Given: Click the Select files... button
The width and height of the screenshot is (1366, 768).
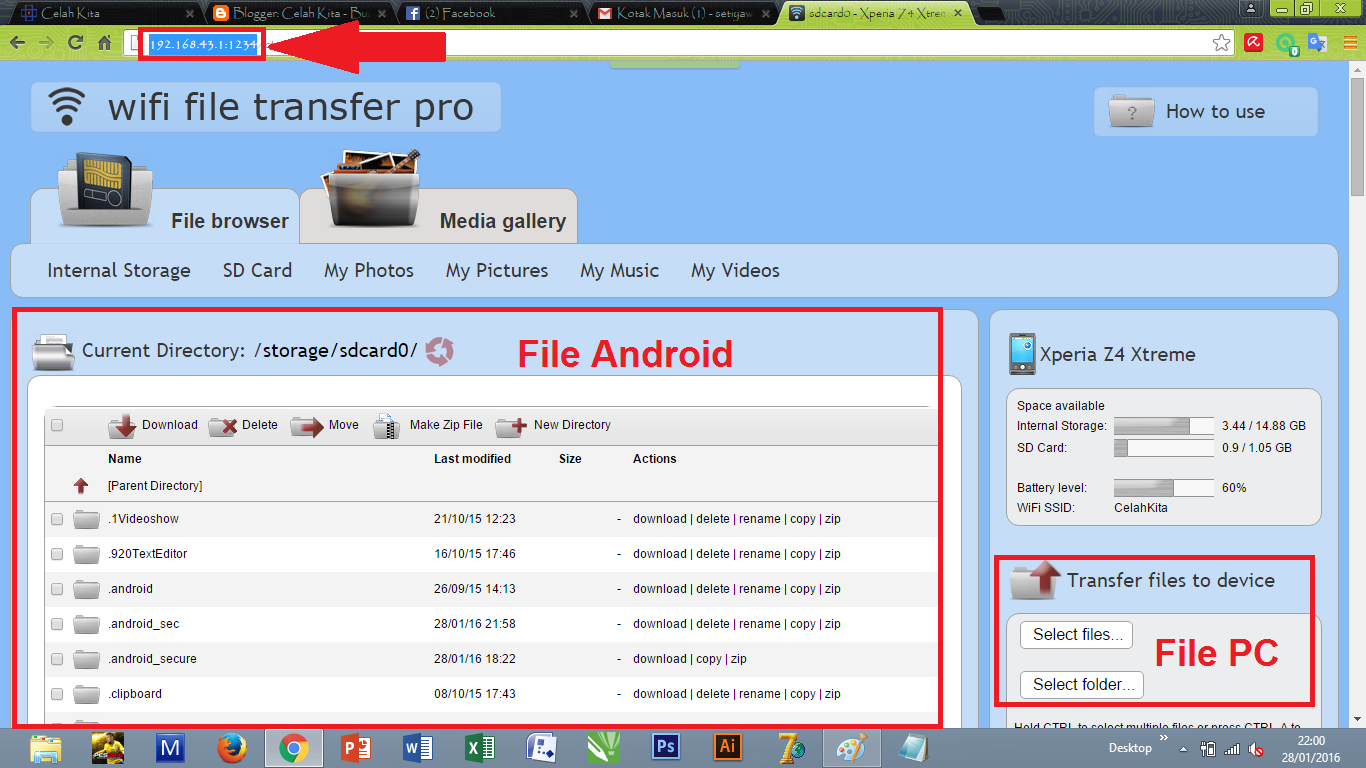Looking at the screenshot, I should point(1076,634).
